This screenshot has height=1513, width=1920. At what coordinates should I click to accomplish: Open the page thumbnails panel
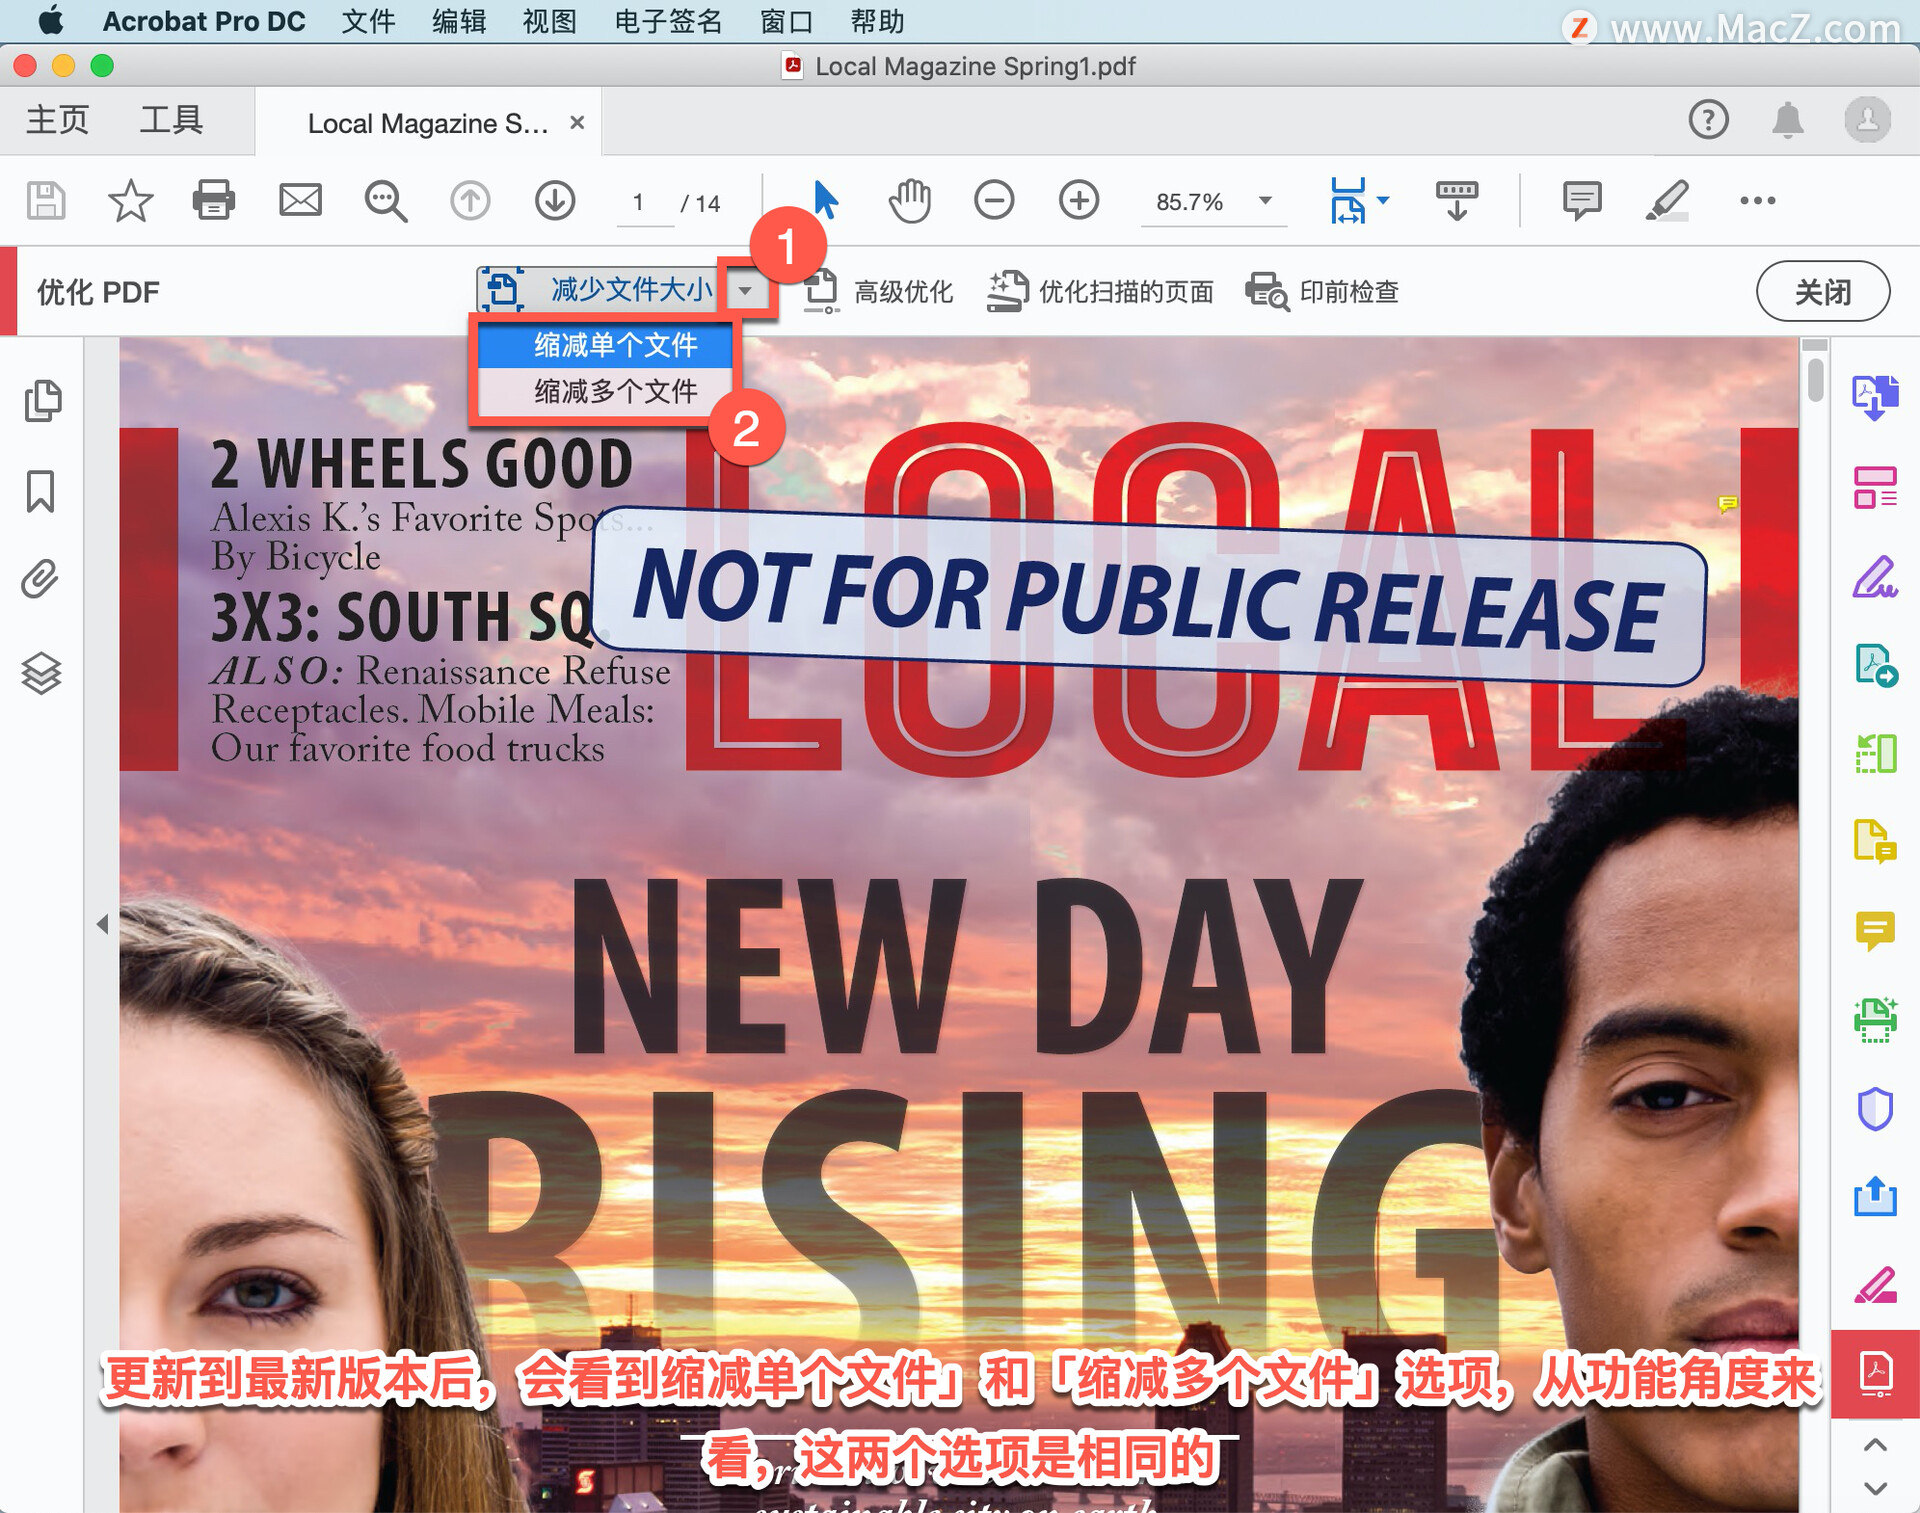tap(41, 401)
